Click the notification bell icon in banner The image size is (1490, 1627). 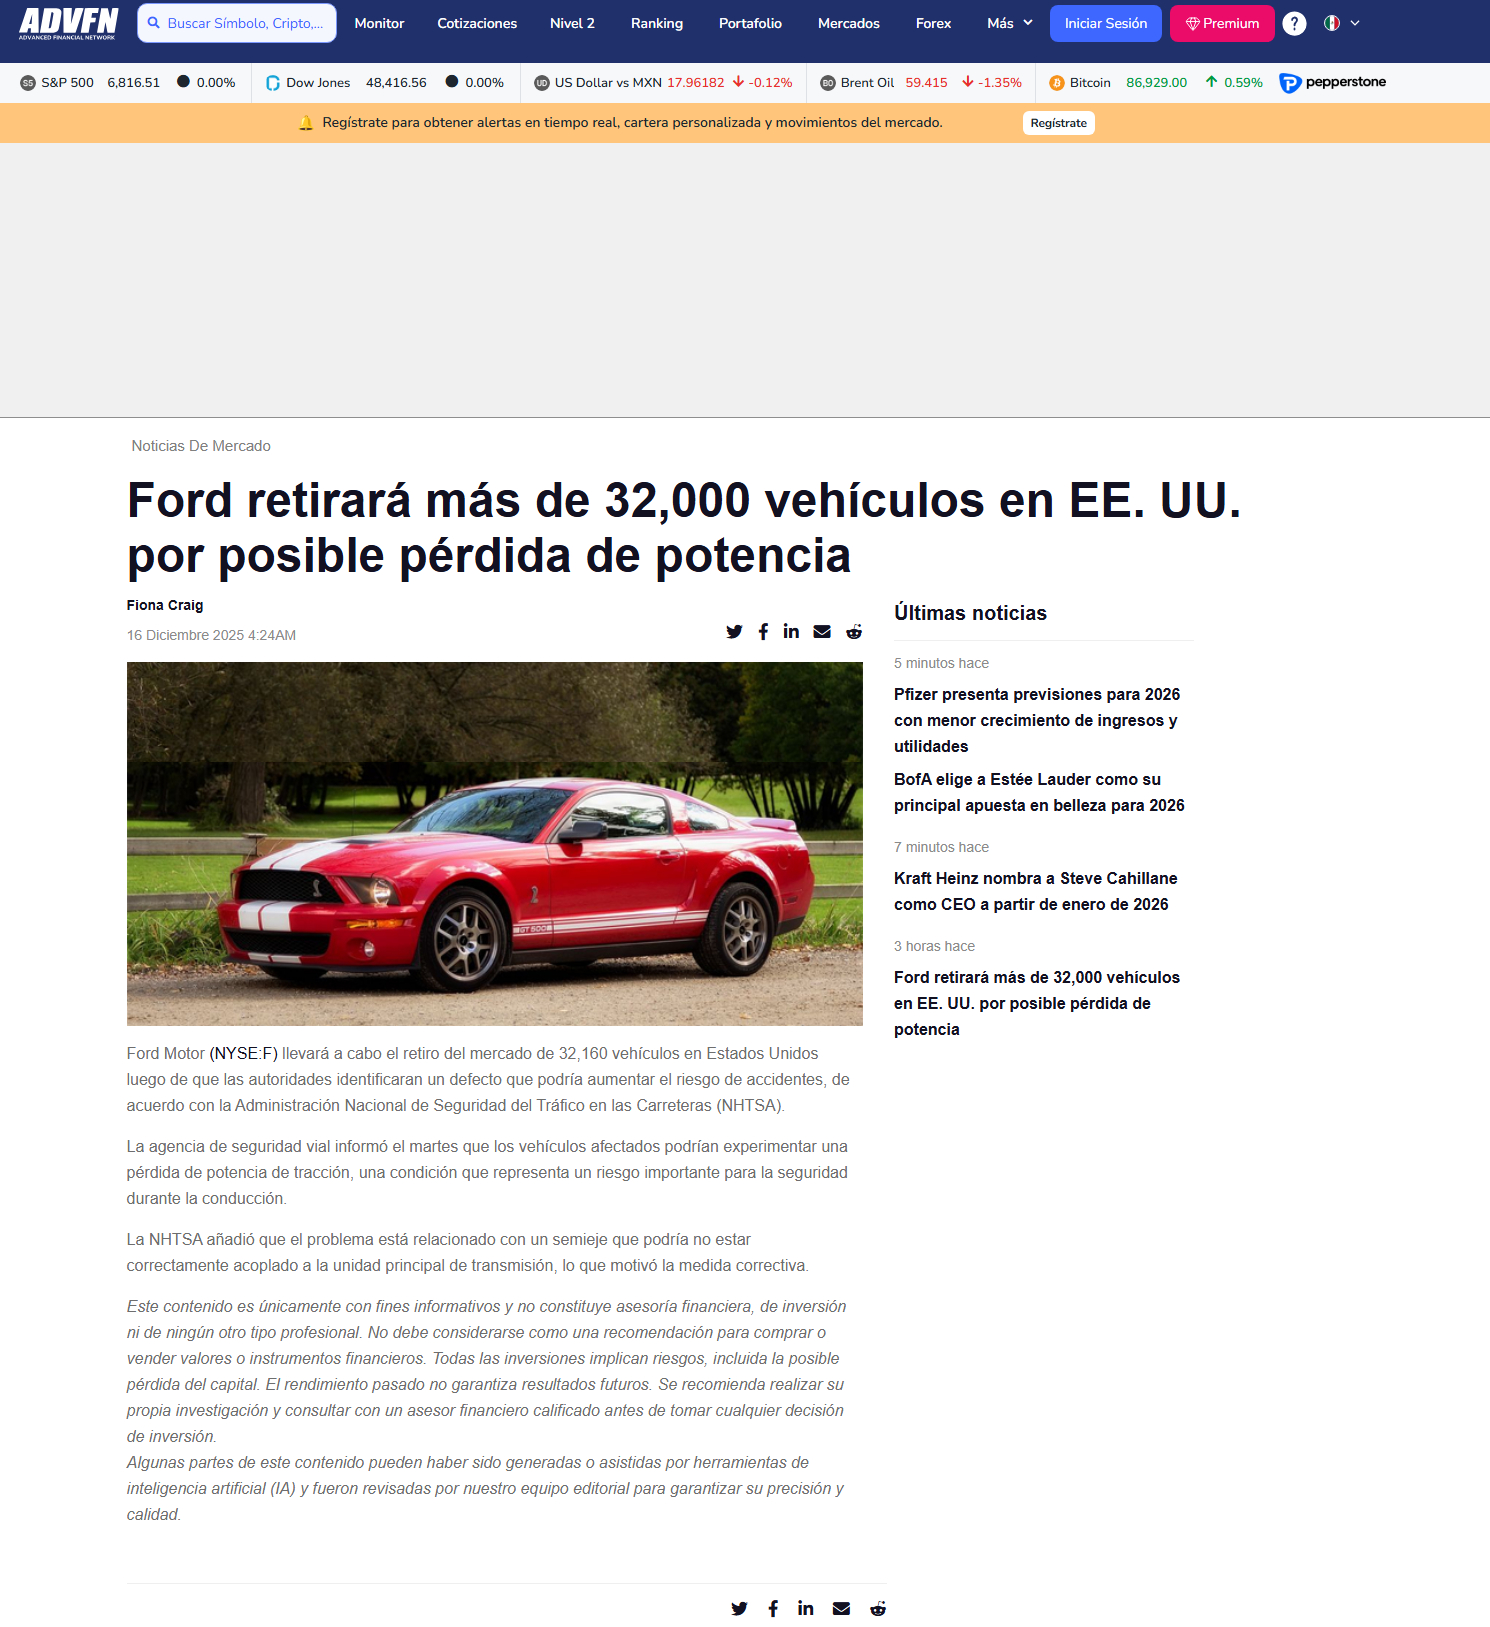[x=306, y=123]
